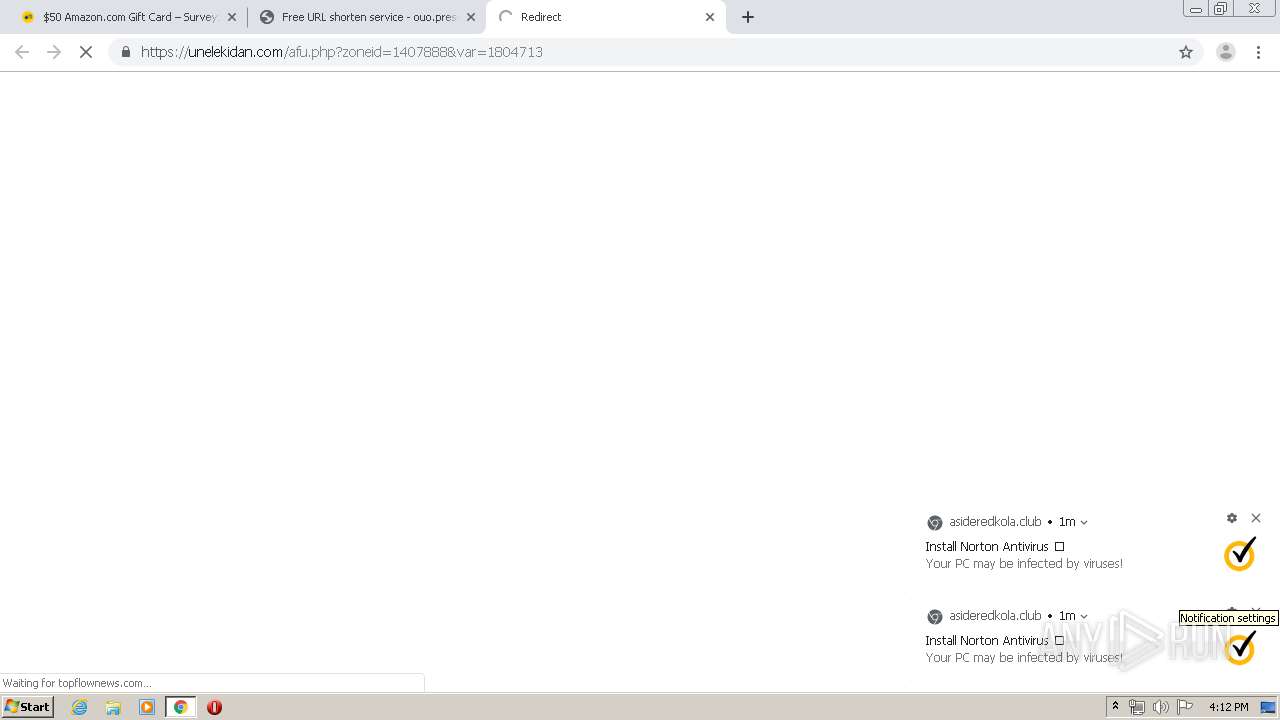Open settings gear on first Norton notification
Screen dimensions: 1280x720
point(1232,518)
